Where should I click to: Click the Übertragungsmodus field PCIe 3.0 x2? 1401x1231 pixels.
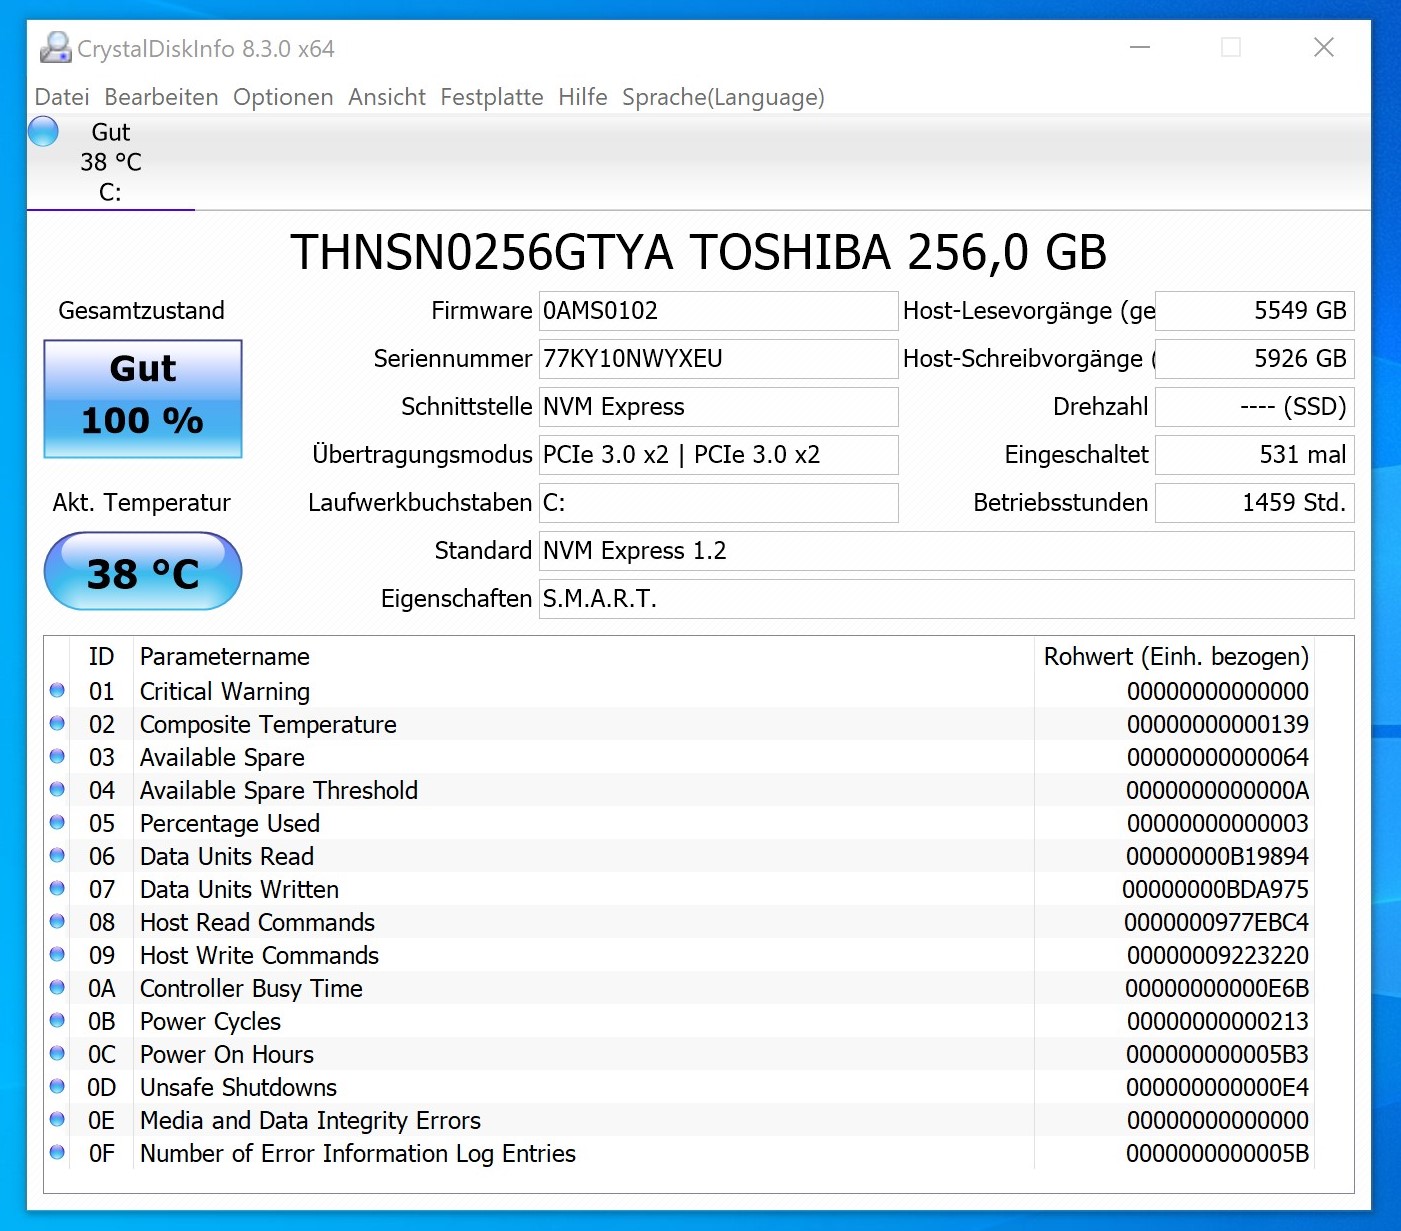[x=718, y=455]
